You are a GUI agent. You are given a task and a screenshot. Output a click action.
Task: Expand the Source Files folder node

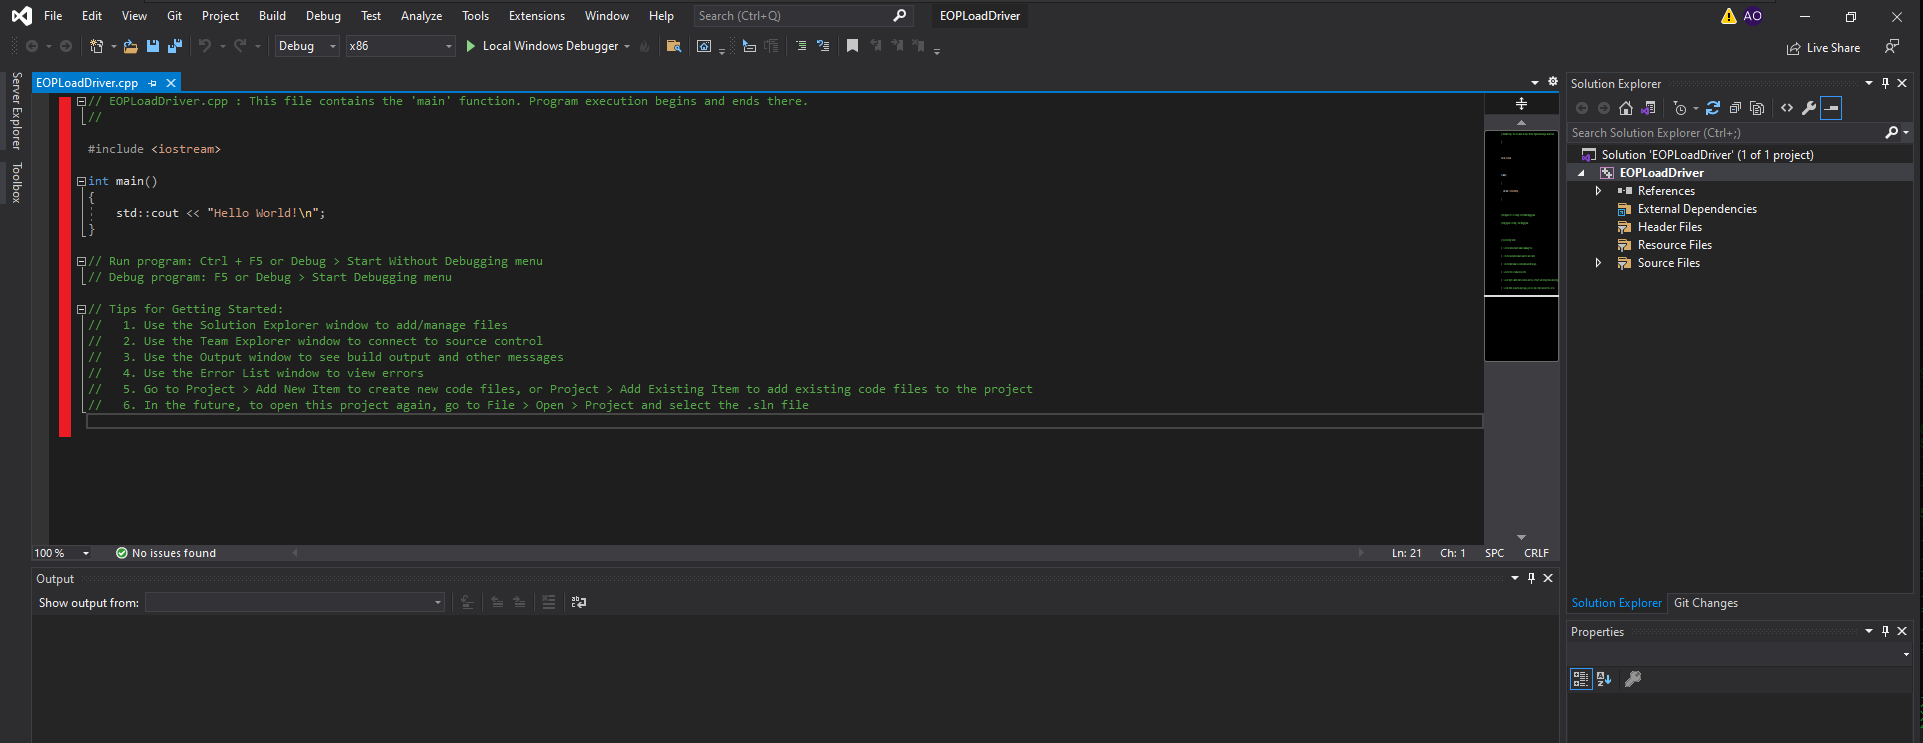(x=1598, y=263)
